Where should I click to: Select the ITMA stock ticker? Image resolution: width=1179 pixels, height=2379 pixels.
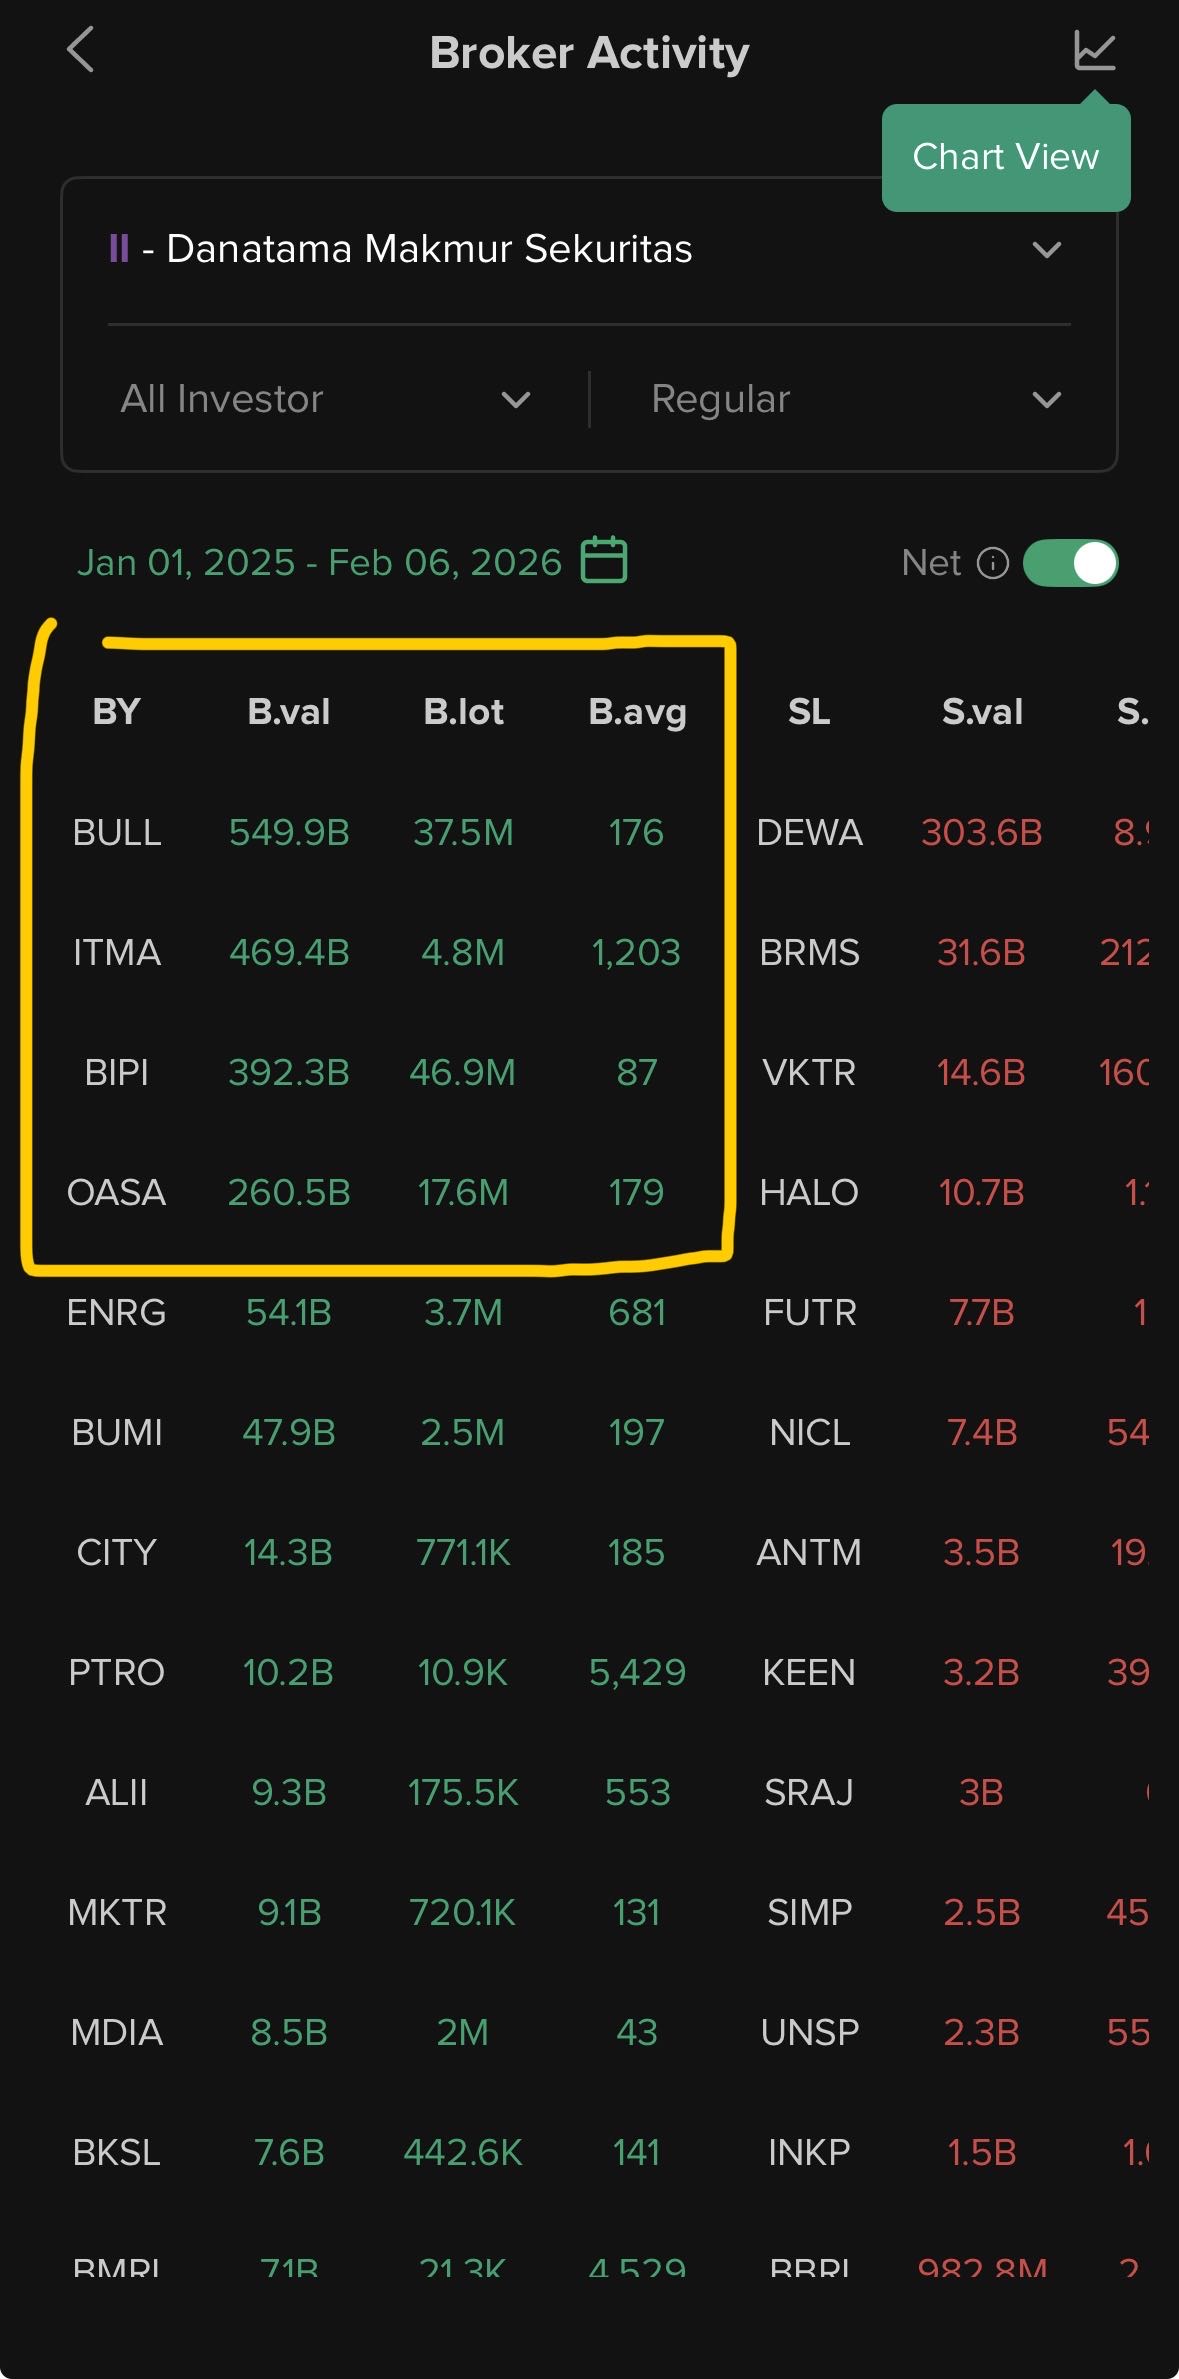click(x=117, y=952)
